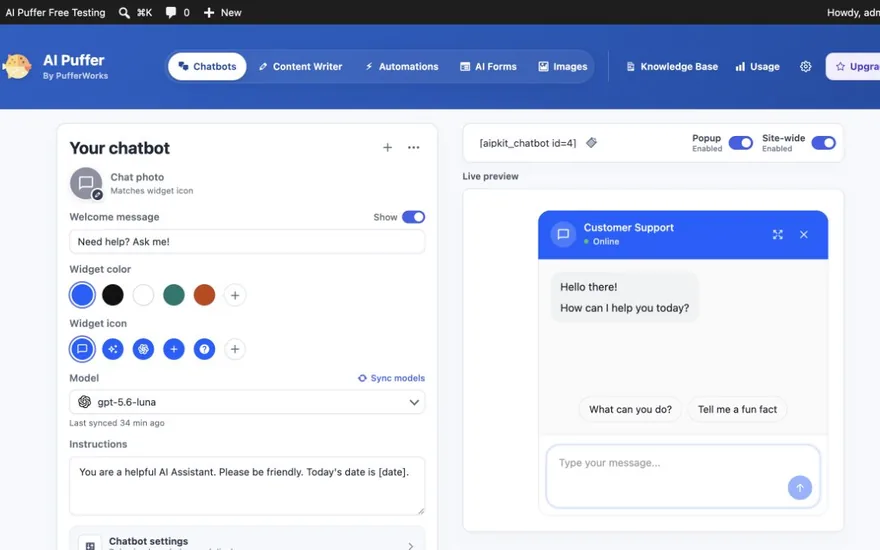
Task: Upload a custom widget icon
Action: point(235,349)
